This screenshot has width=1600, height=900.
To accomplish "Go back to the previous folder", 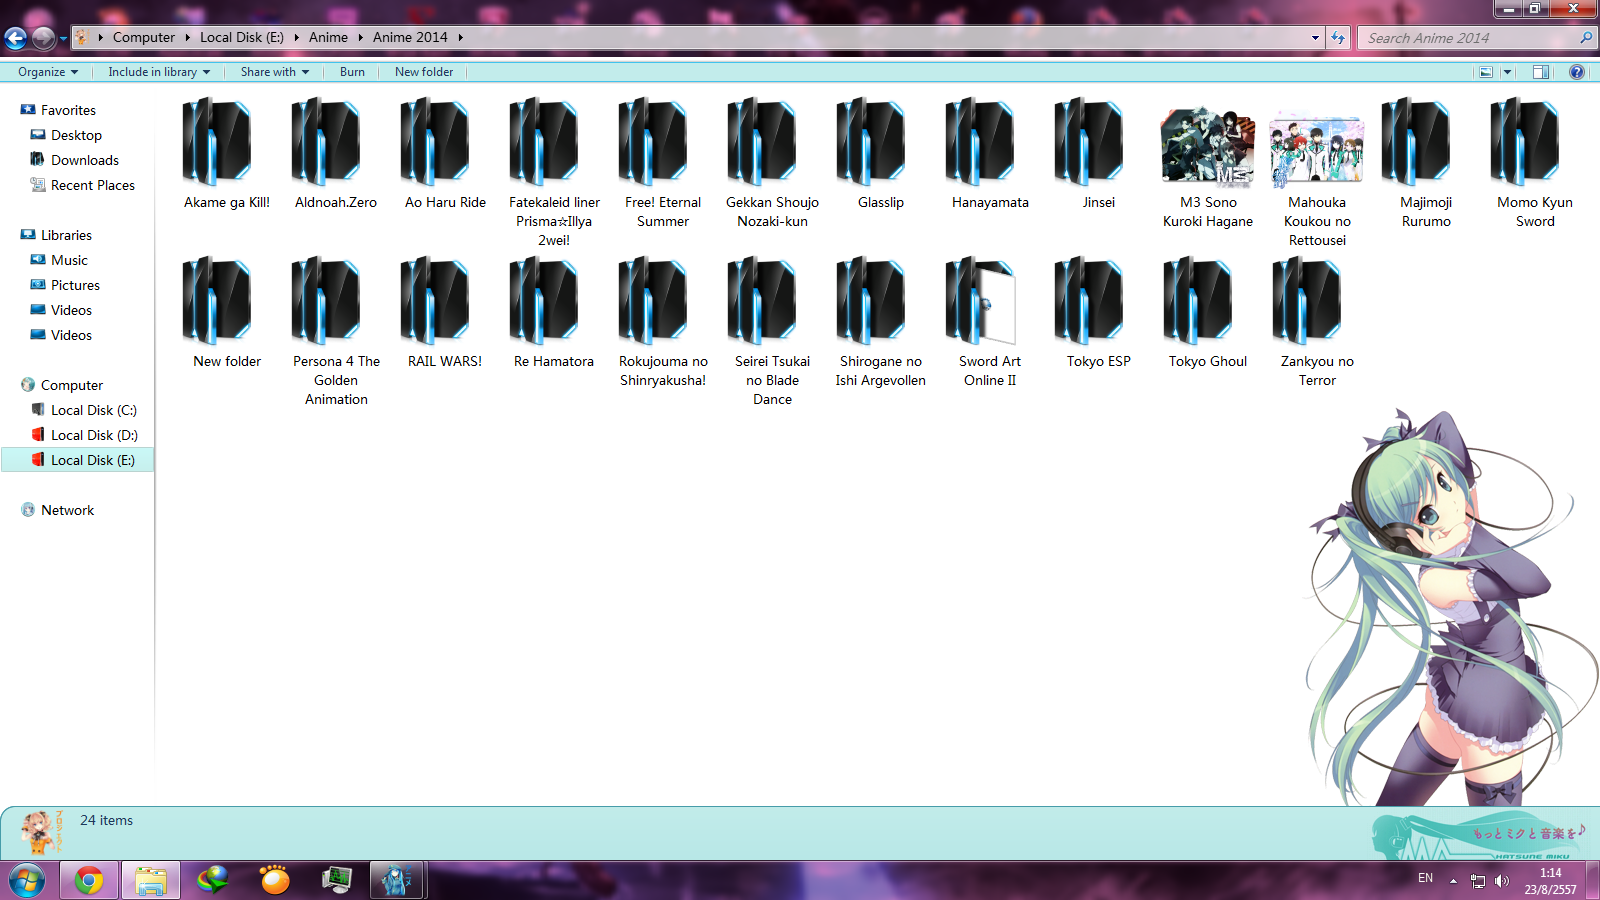I will [x=16, y=38].
